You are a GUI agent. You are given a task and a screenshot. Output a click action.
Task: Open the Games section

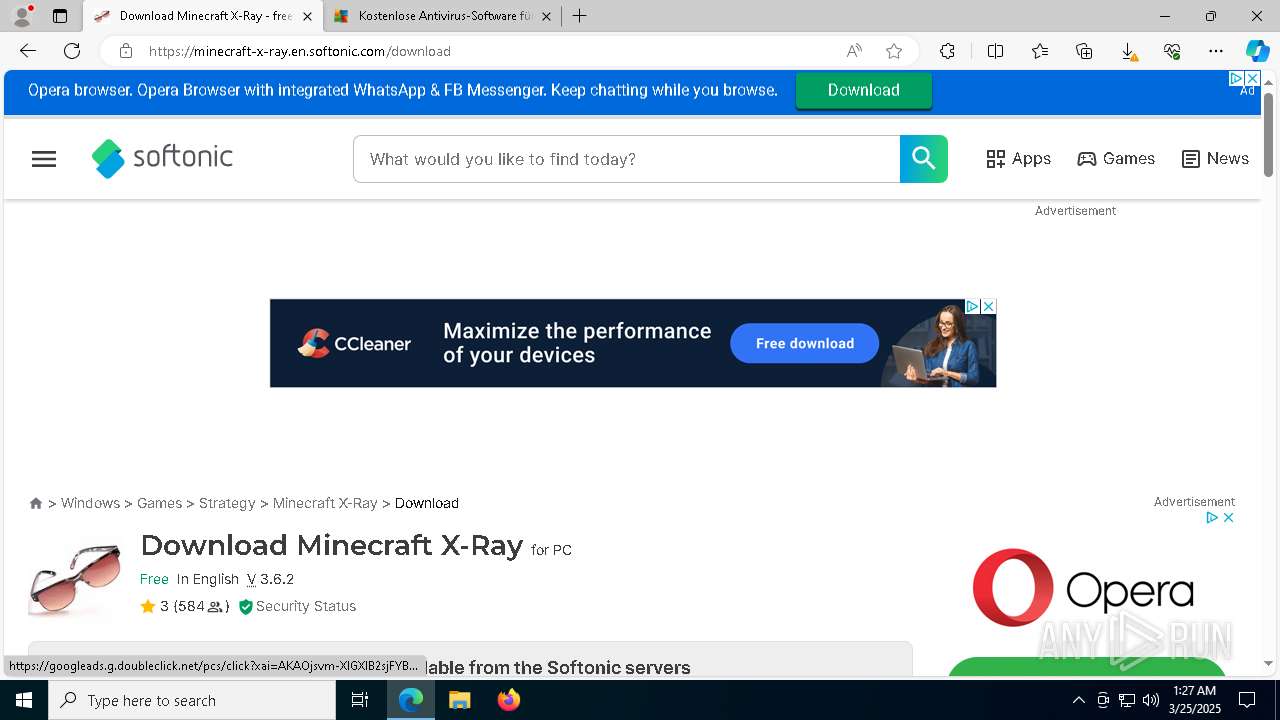tap(1116, 159)
